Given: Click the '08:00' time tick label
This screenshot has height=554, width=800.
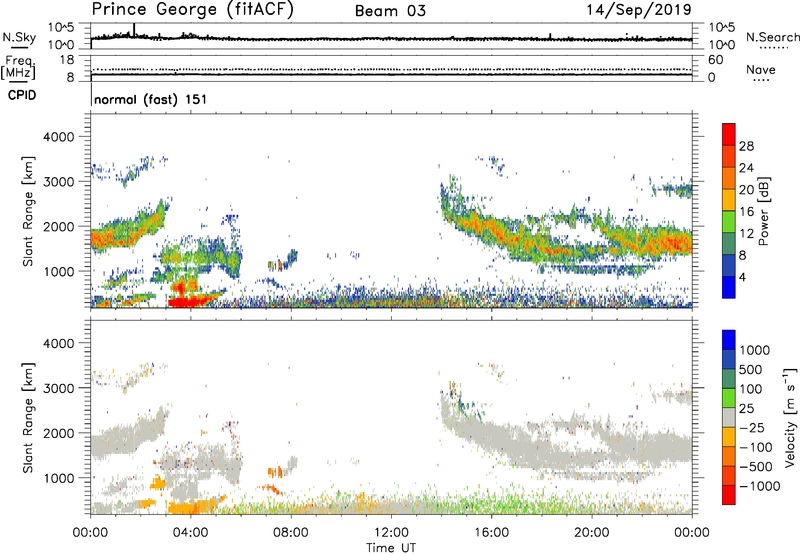Looking at the screenshot, I should (x=291, y=533).
